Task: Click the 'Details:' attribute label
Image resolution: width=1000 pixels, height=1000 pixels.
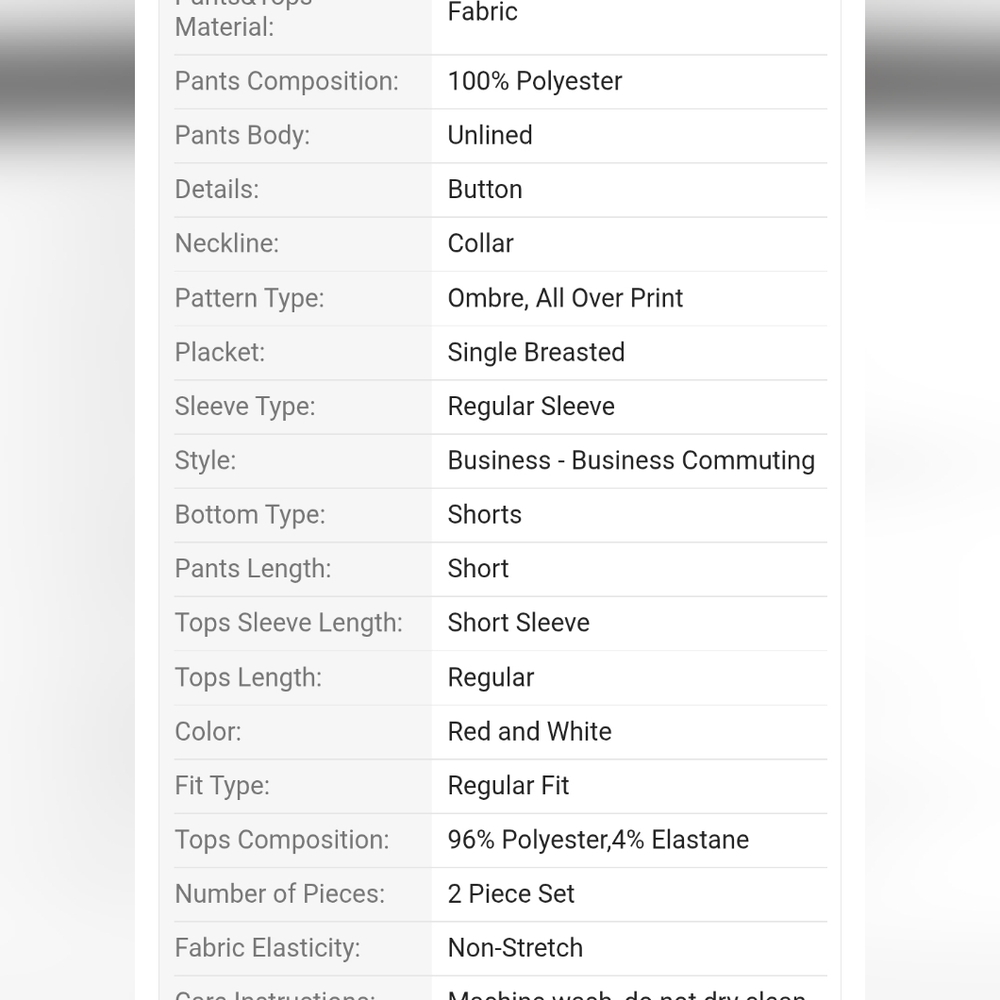Action: point(217,189)
